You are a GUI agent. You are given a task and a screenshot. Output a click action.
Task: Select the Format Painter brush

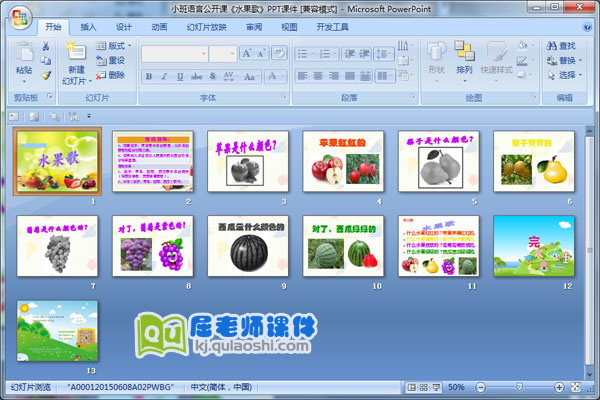tap(46, 75)
